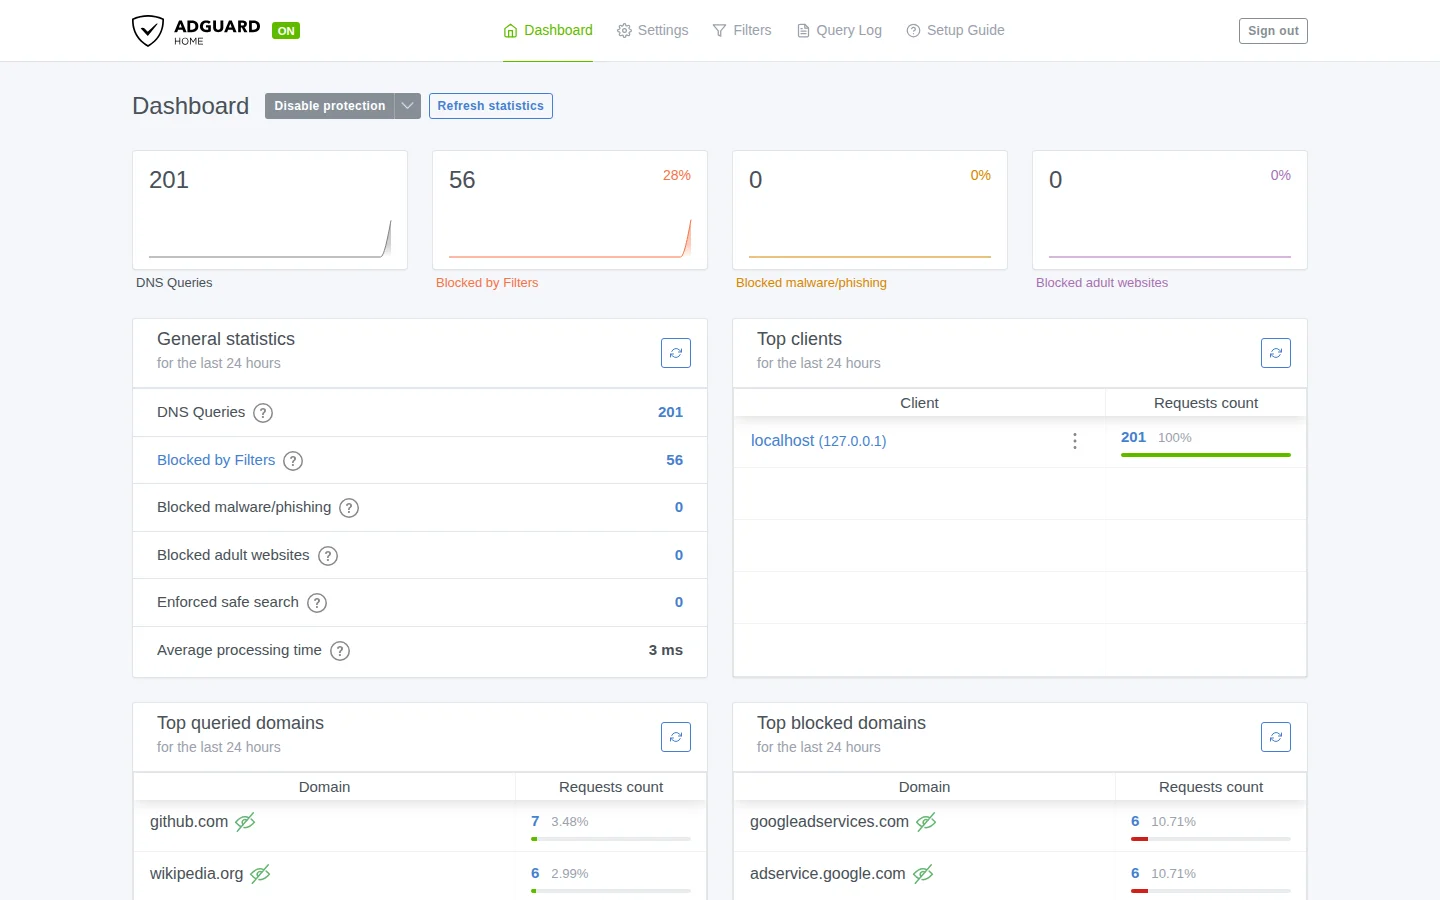Screen dimensions: 1440x900
Task: Toggle blocking for adservice.google.com domain
Action: (x=923, y=874)
